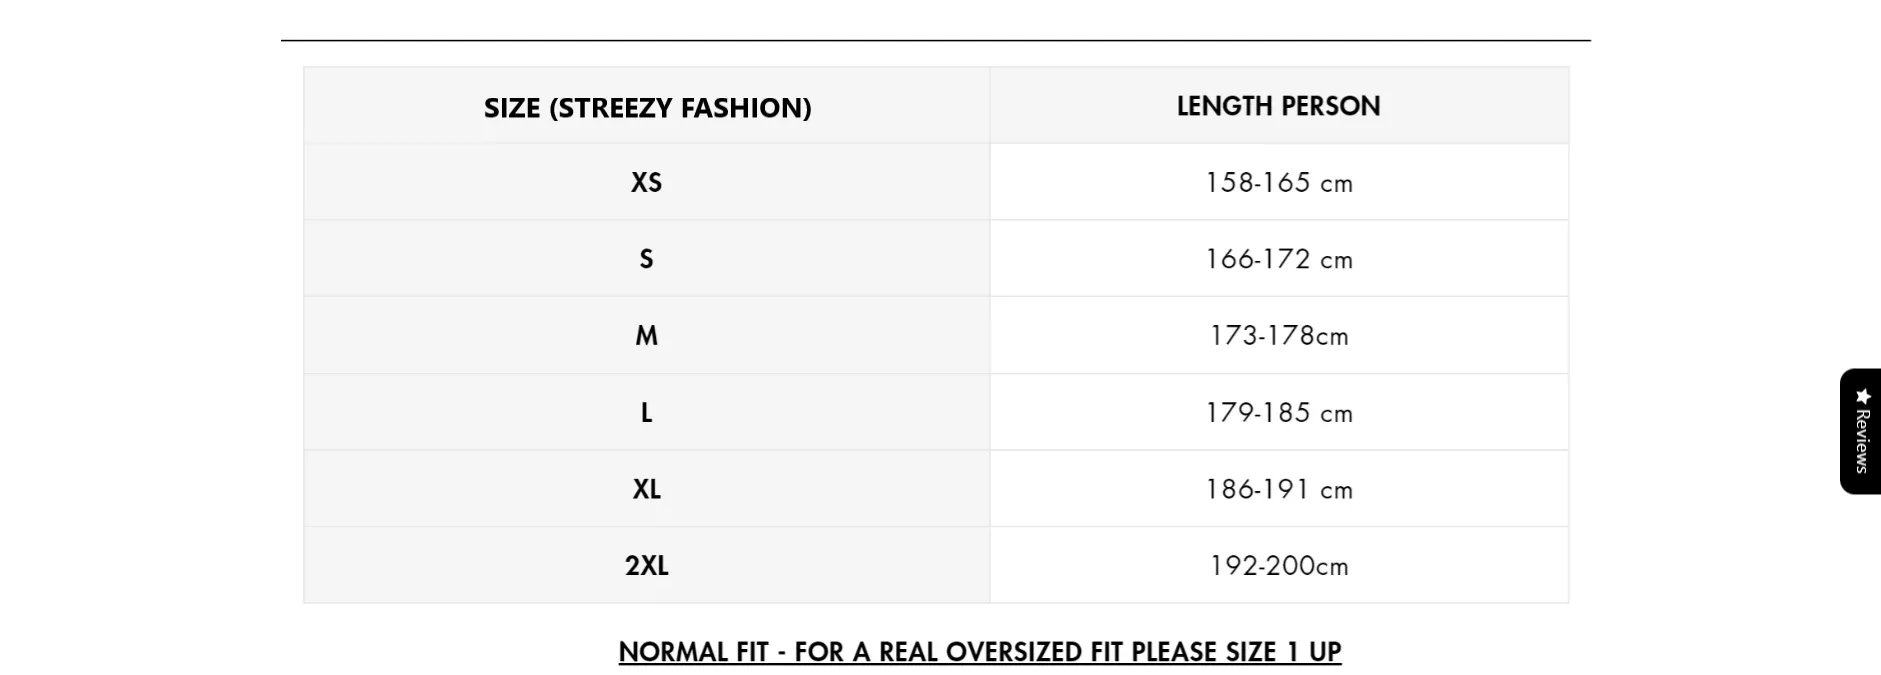1881x675 pixels.
Task: Click the LENGTH PERSON column header
Action: (1278, 106)
